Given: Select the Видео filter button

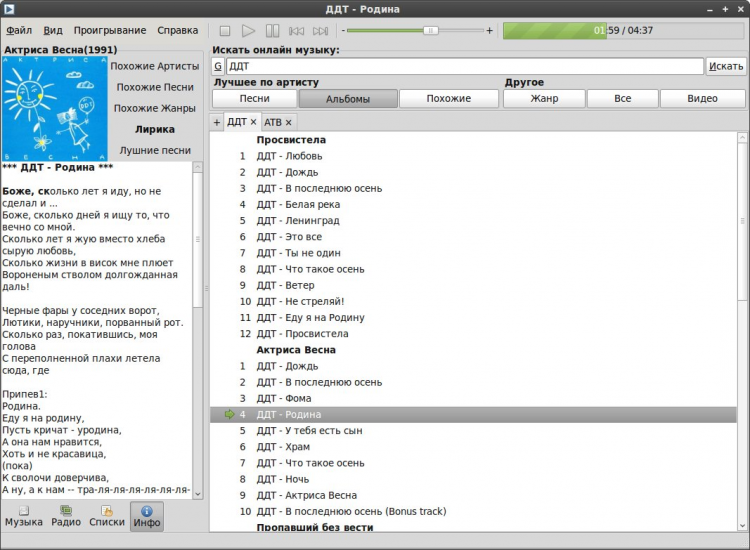Looking at the screenshot, I should click(x=702, y=99).
